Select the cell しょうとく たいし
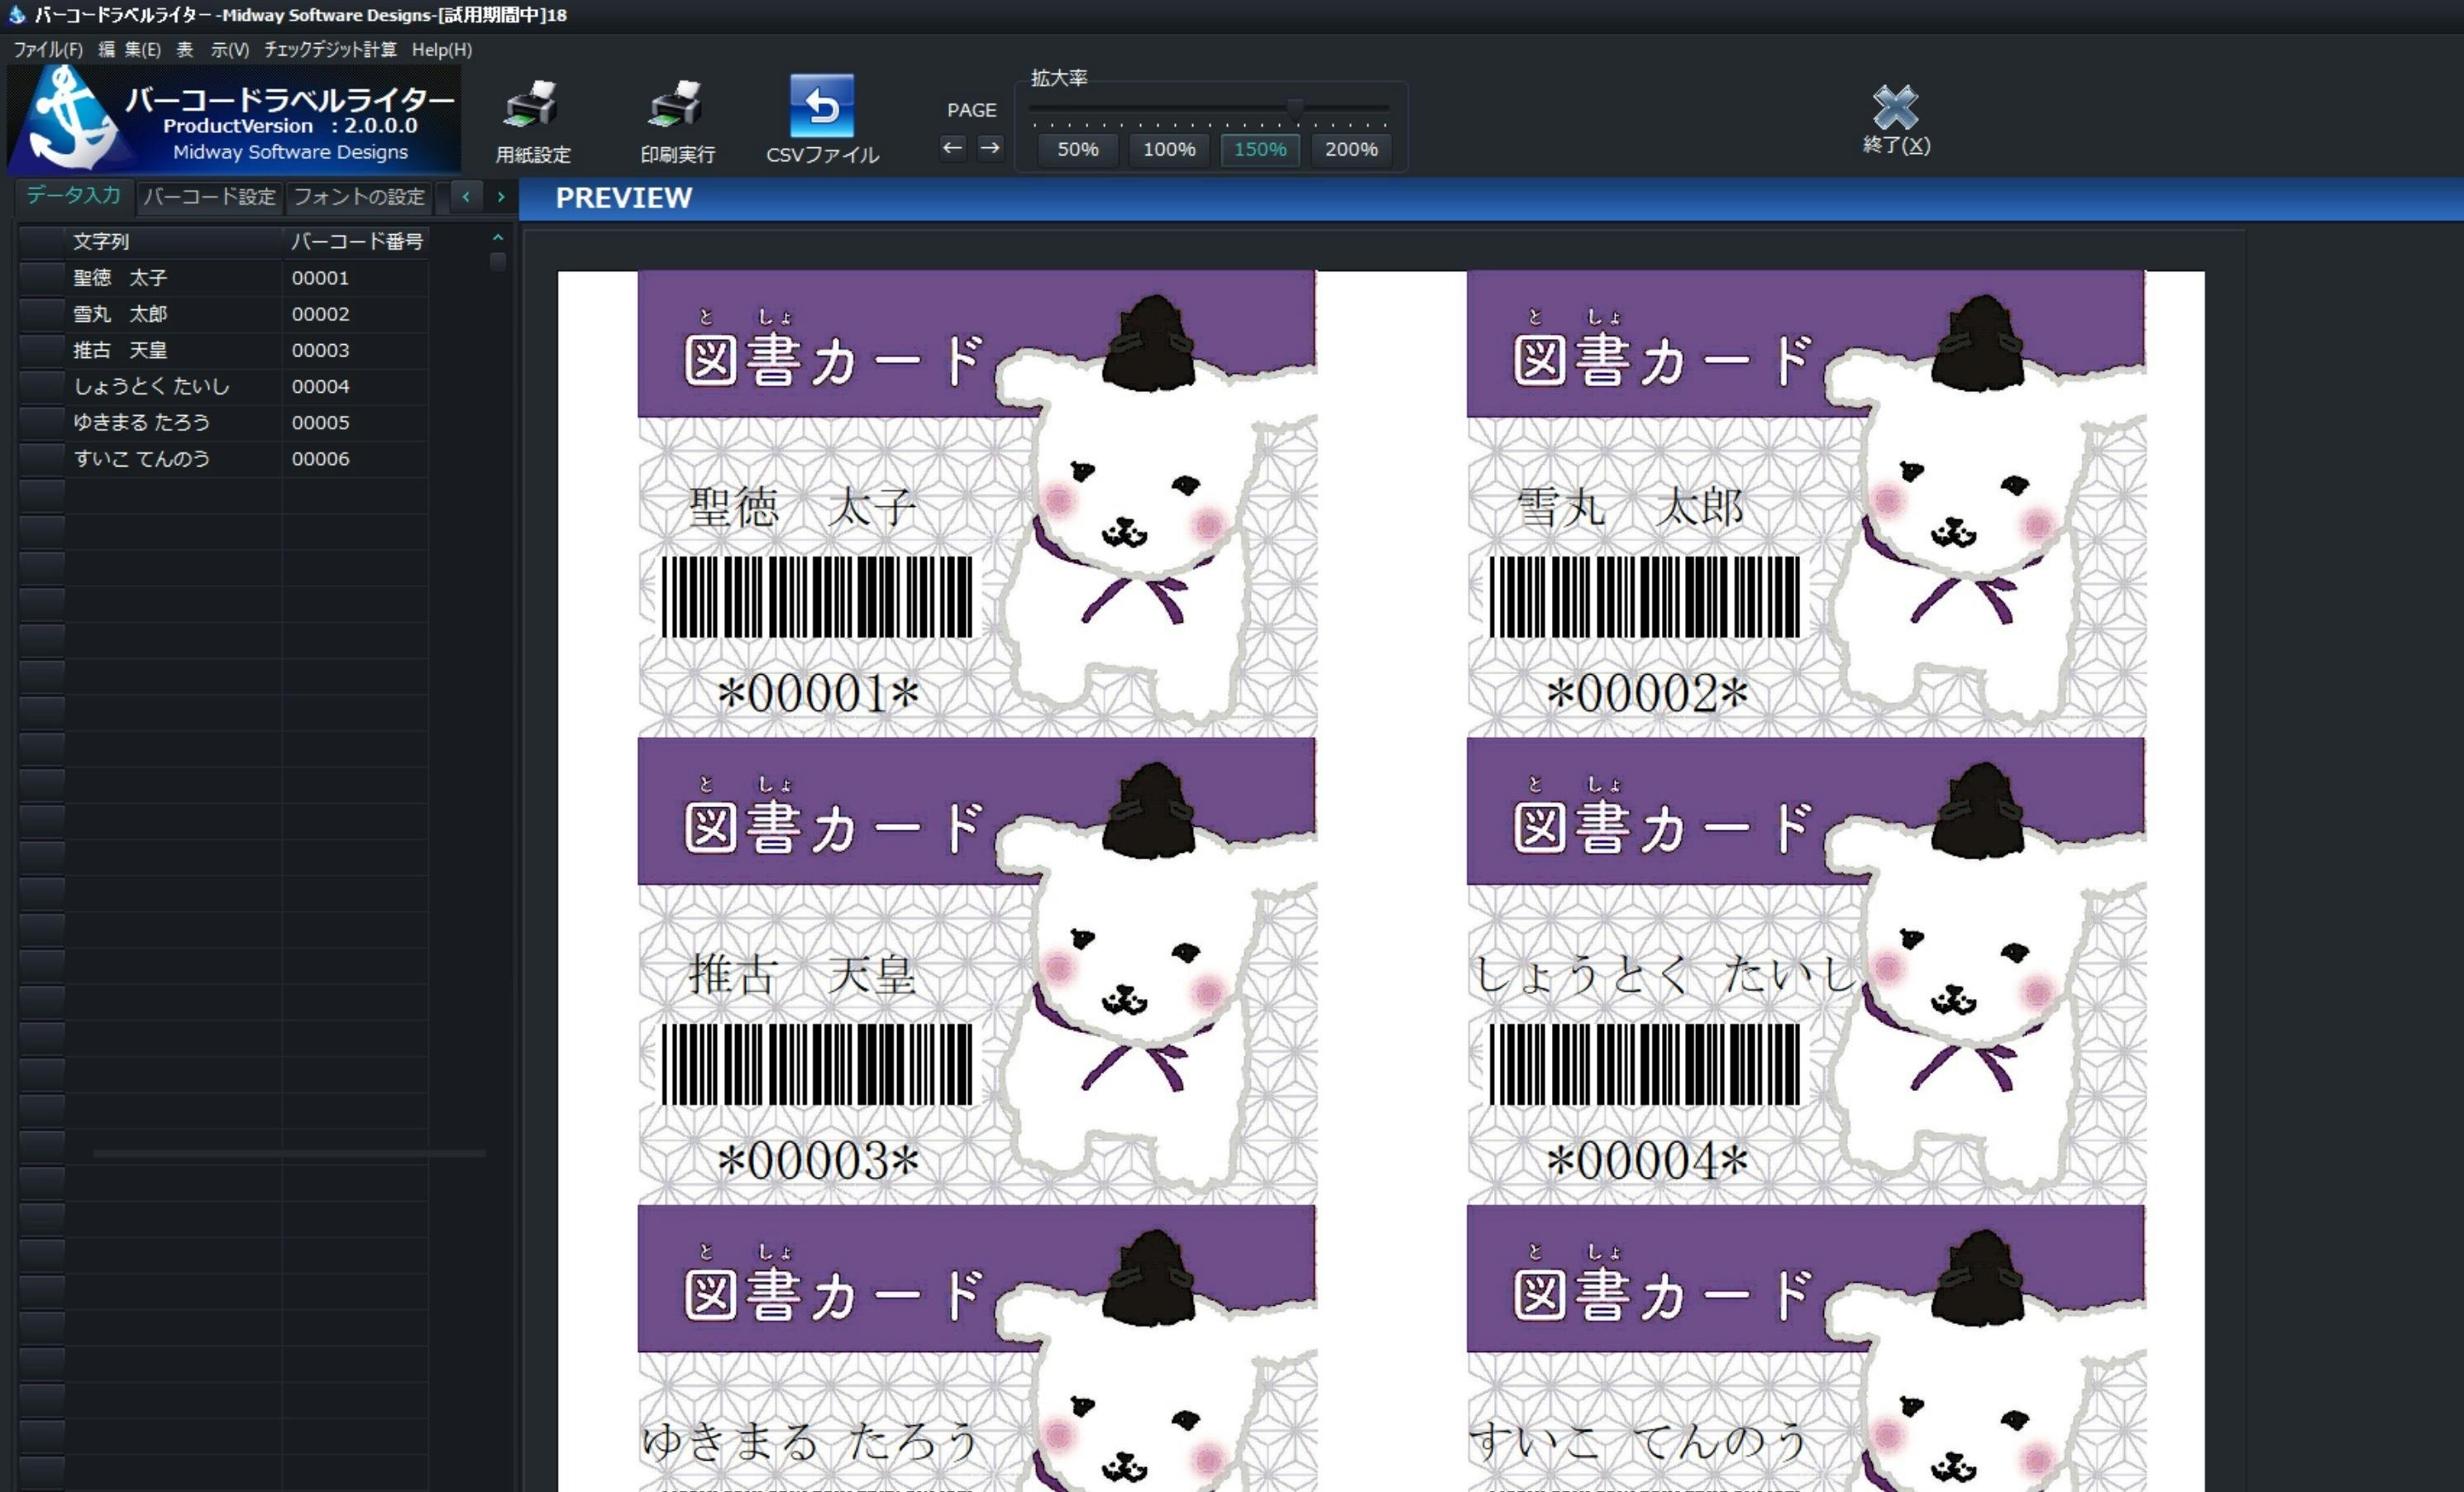This screenshot has height=1492, width=2464. 173,386
